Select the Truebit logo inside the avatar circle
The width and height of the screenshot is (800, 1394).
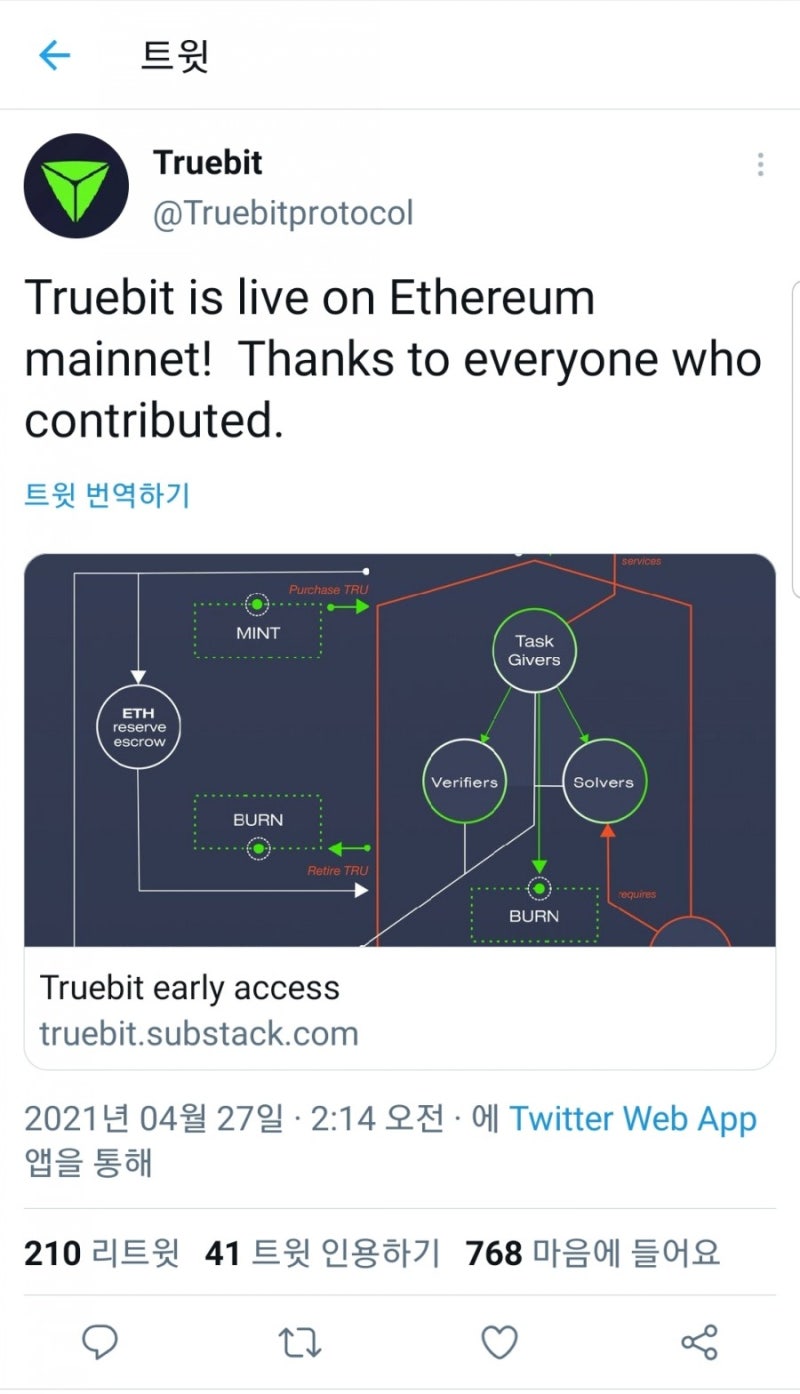click(x=78, y=187)
